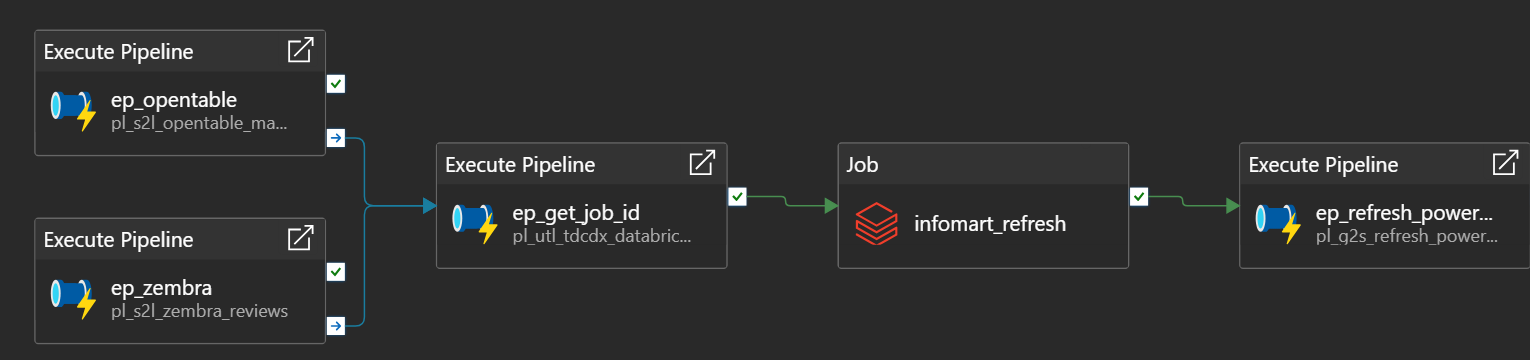Select ep_zembra success output checkmark
The width and height of the screenshot is (1530, 360).
(336, 271)
